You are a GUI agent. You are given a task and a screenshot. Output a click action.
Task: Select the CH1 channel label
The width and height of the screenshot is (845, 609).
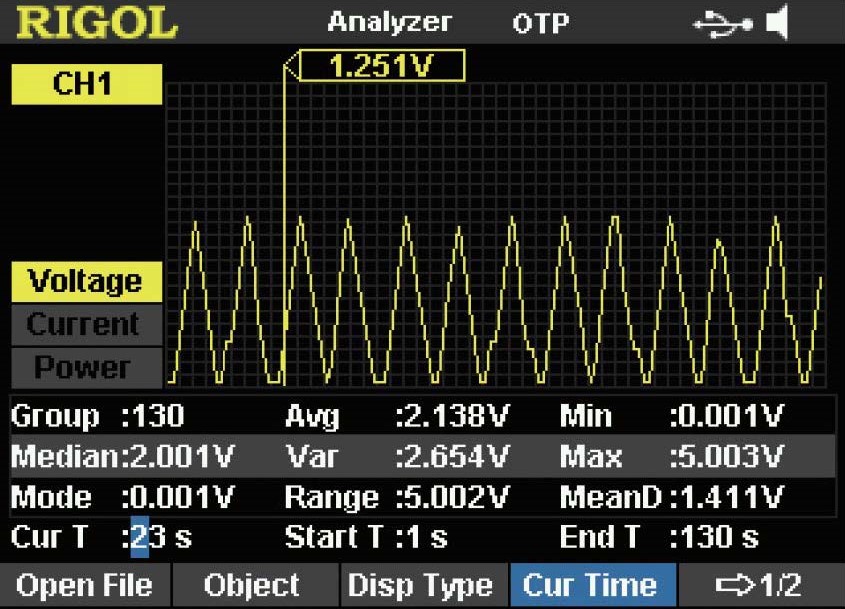pyautogui.click(x=87, y=84)
